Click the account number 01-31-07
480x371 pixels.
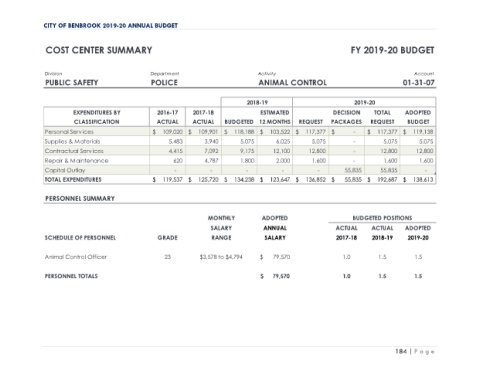pos(419,83)
